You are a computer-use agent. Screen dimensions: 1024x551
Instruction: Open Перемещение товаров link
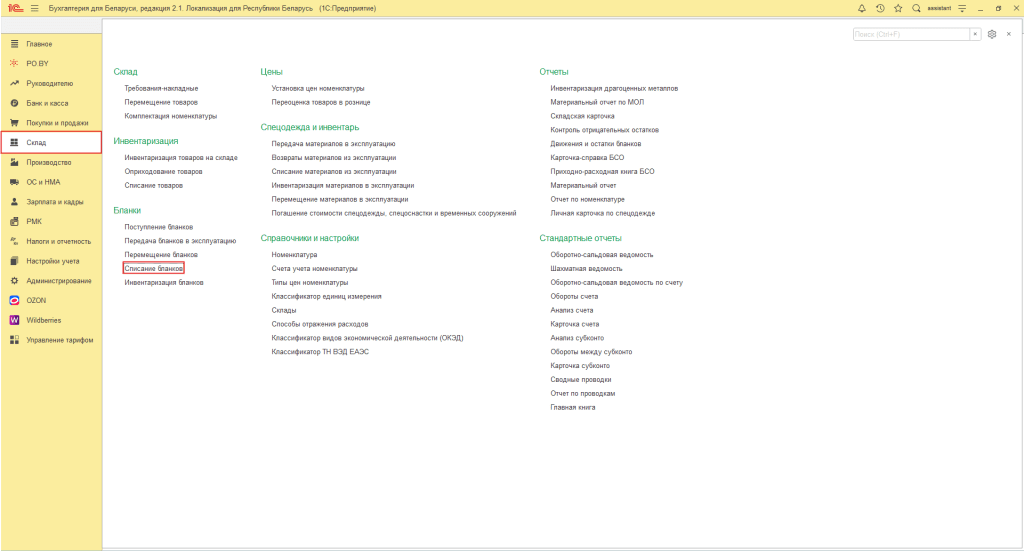161,102
